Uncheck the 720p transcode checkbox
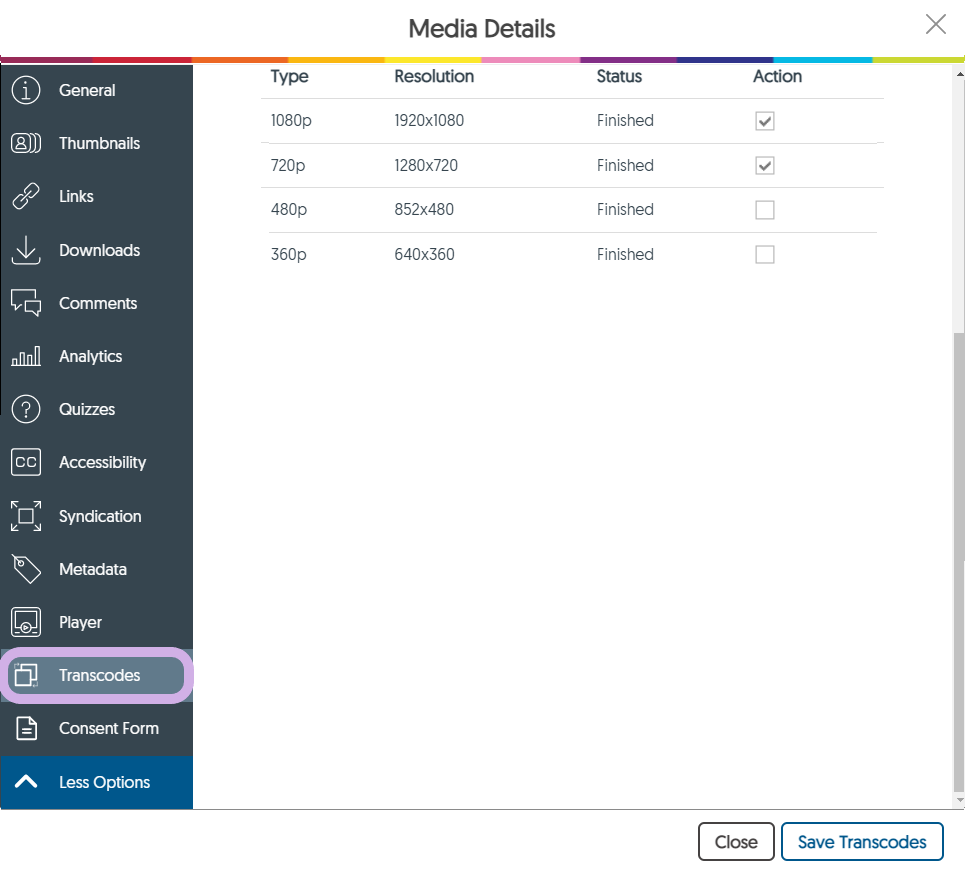Viewport: 965px width, 870px height. pos(764,166)
